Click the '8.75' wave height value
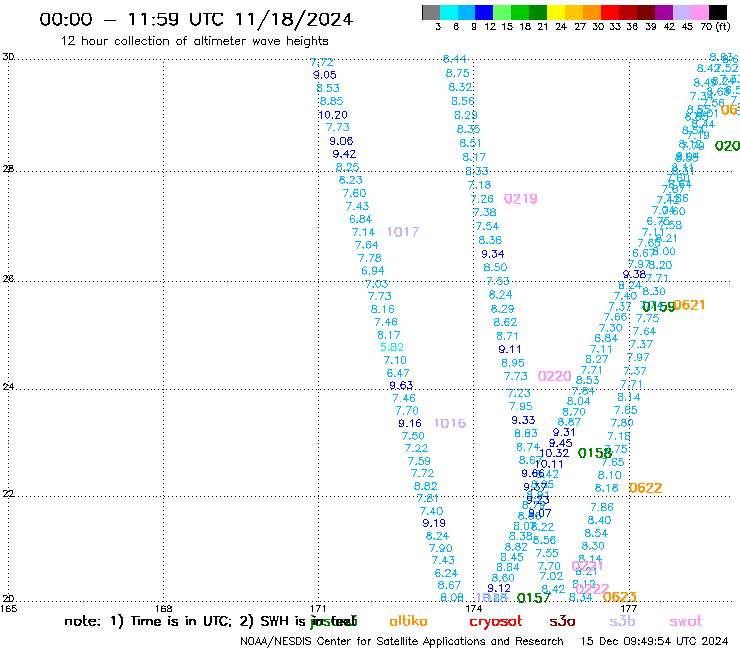The height and width of the screenshot is (650, 740). (458, 73)
